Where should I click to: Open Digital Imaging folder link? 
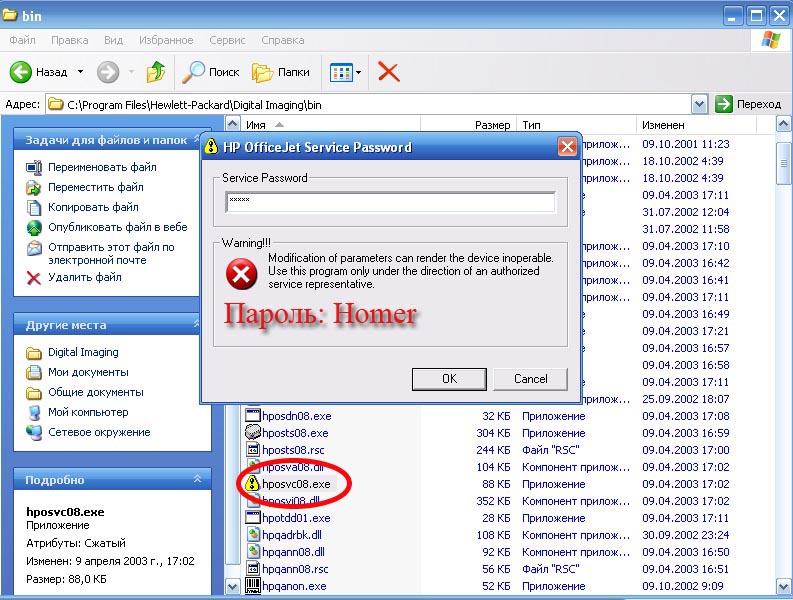(x=83, y=352)
